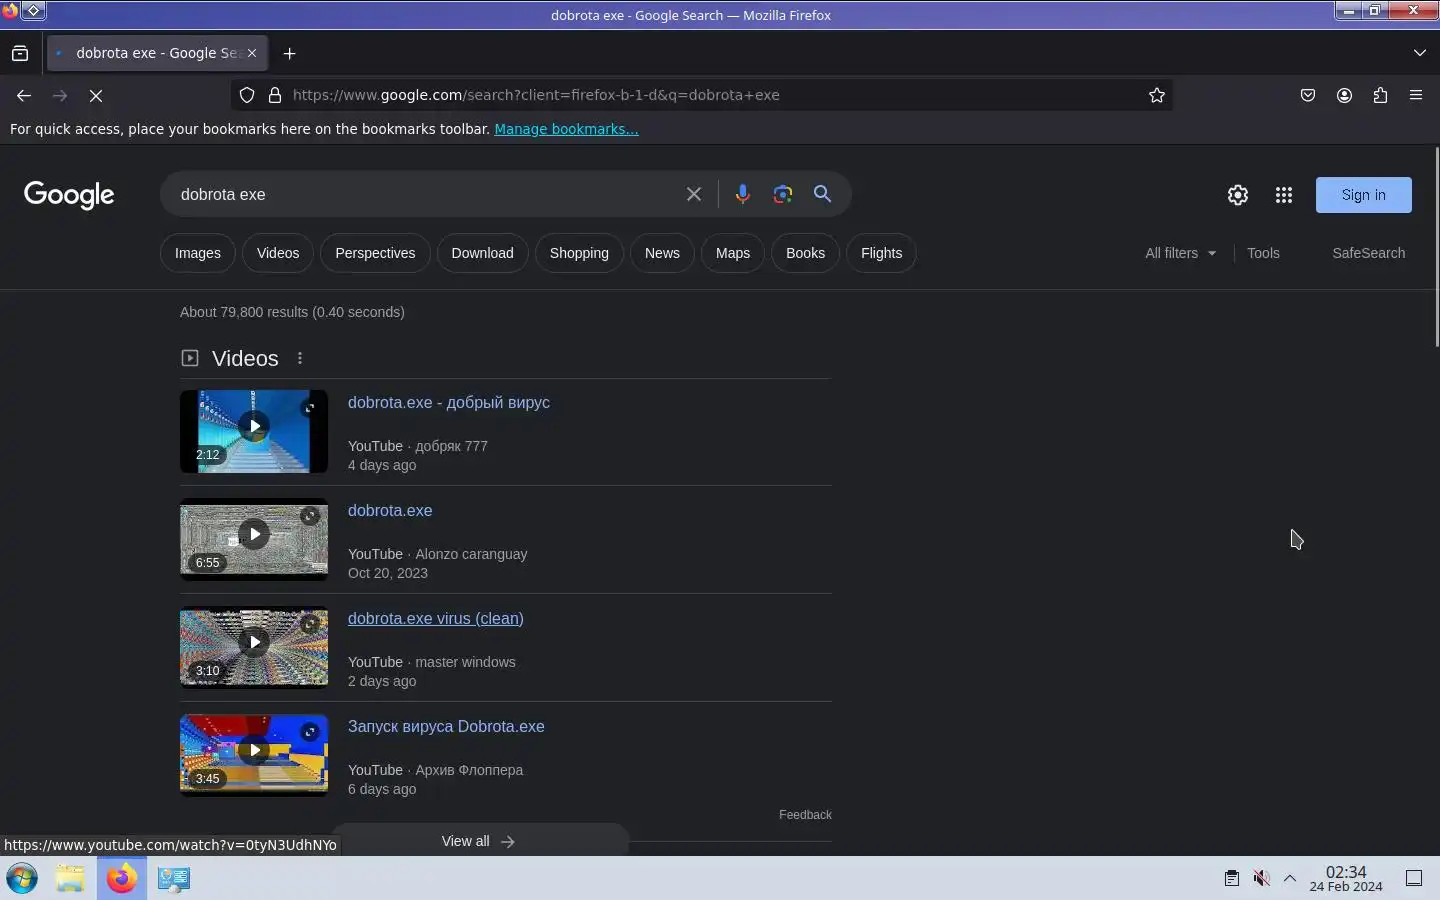Save page to Pocket
1440x900 pixels.
pyautogui.click(x=1308, y=95)
